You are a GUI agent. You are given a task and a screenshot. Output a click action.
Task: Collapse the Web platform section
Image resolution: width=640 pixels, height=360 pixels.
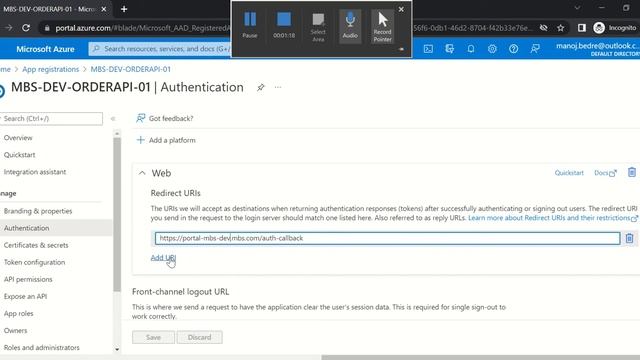(142, 173)
